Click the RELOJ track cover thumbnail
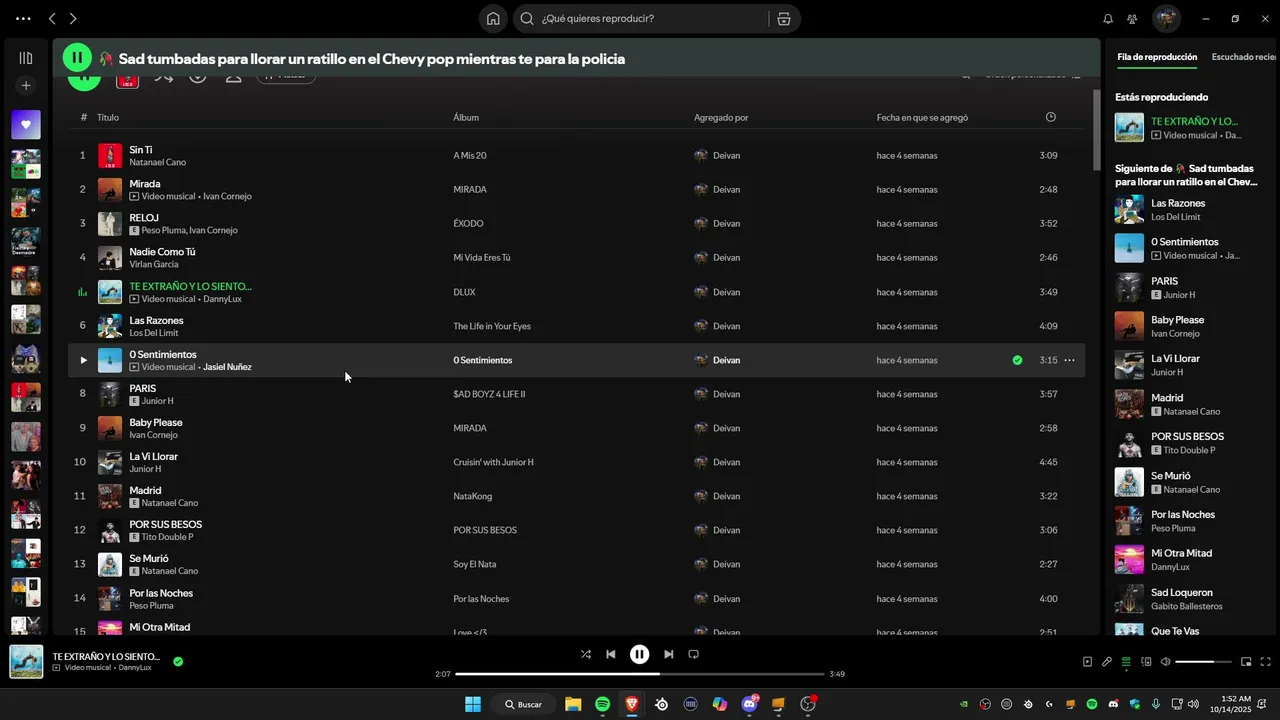 [x=110, y=224]
